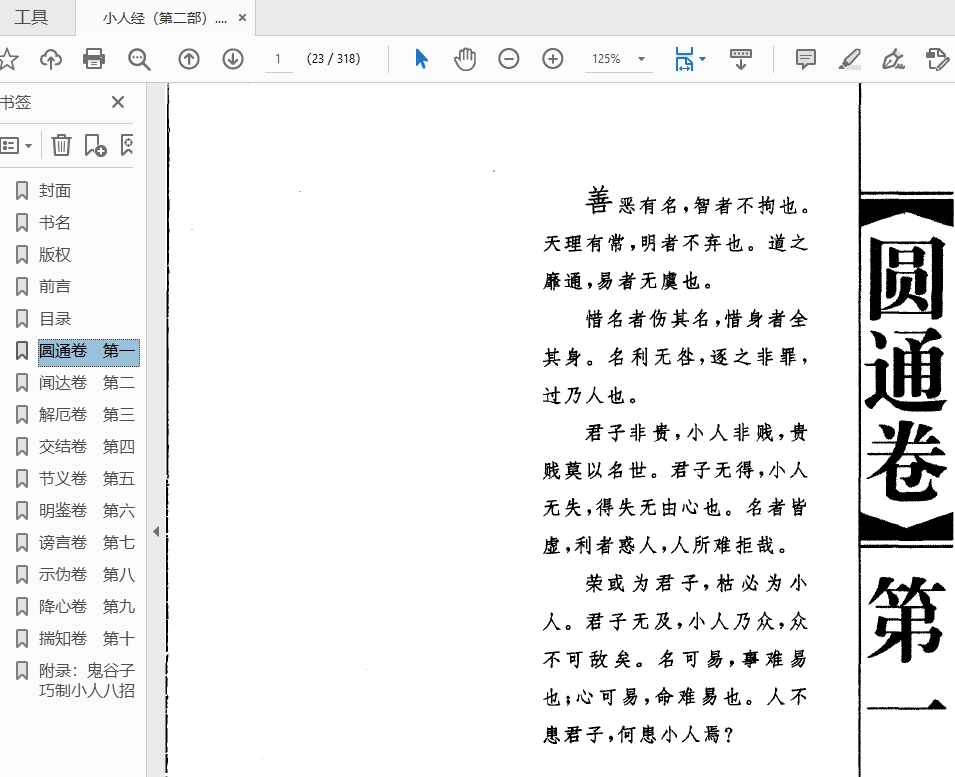The width and height of the screenshot is (955, 777).
Task: Open the 闻达卷 第二 bookmark
Action: 86,382
